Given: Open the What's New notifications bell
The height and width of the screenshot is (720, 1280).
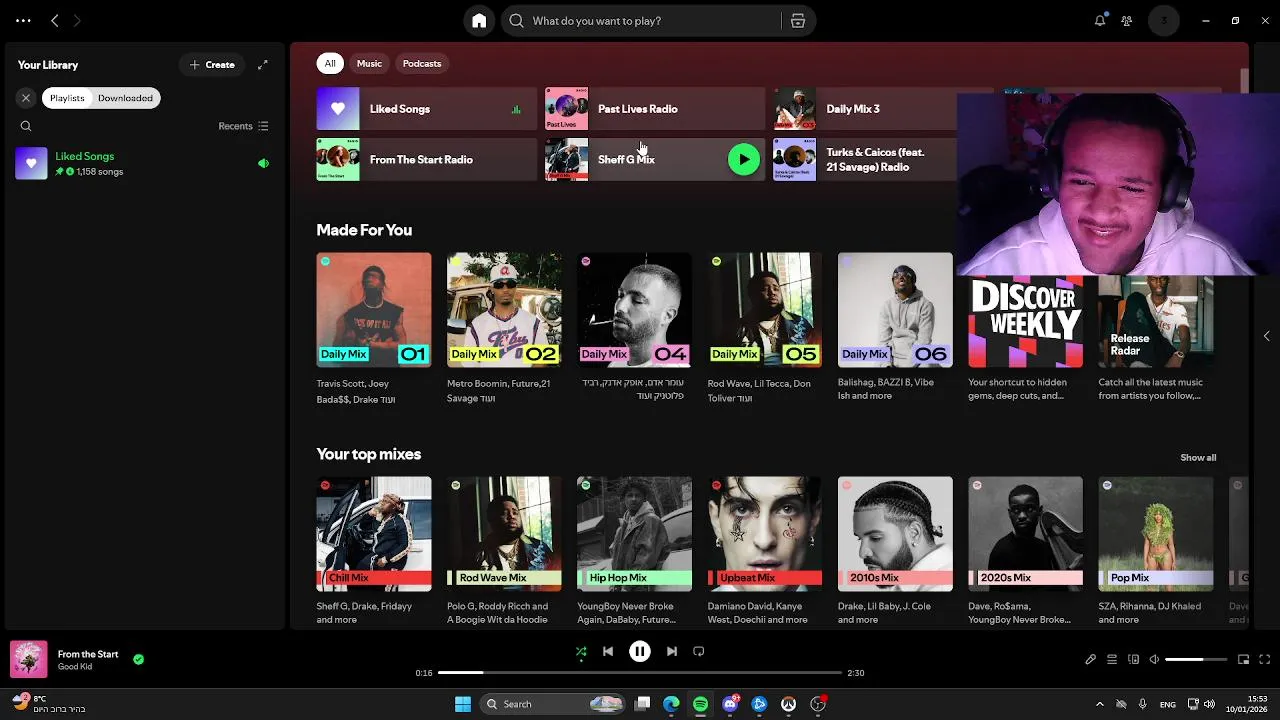Looking at the screenshot, I should [x=1100, y=20].
